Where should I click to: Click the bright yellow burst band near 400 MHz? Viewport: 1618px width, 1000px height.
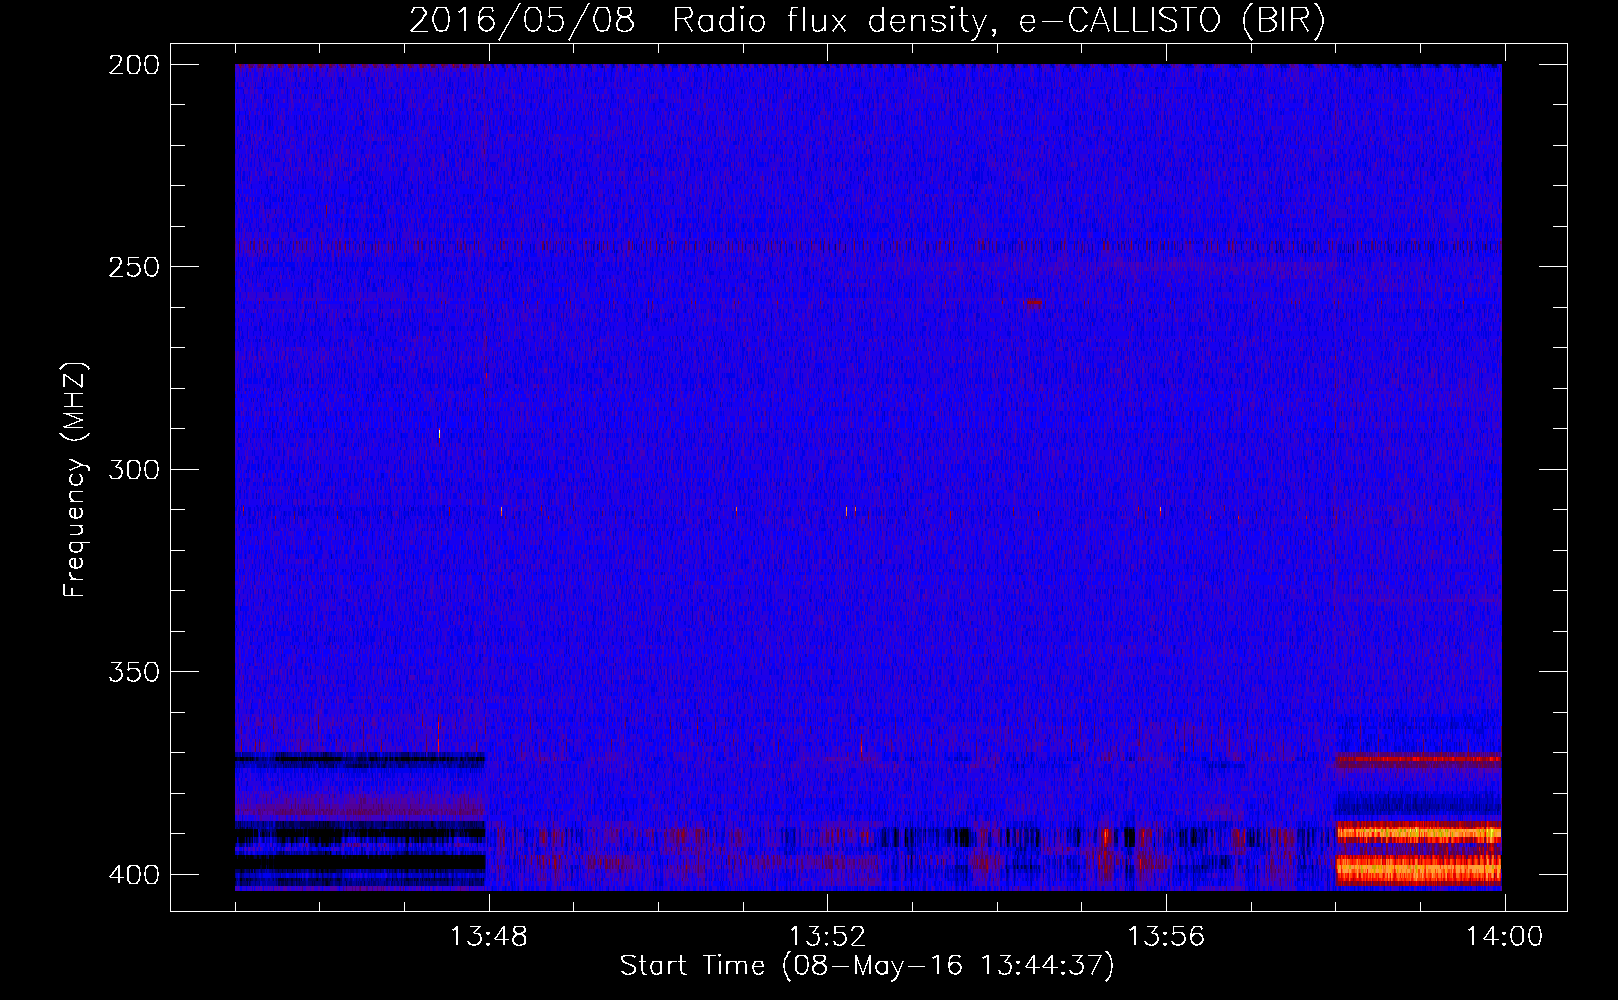pyautogui.click(x=1419, y=869)
